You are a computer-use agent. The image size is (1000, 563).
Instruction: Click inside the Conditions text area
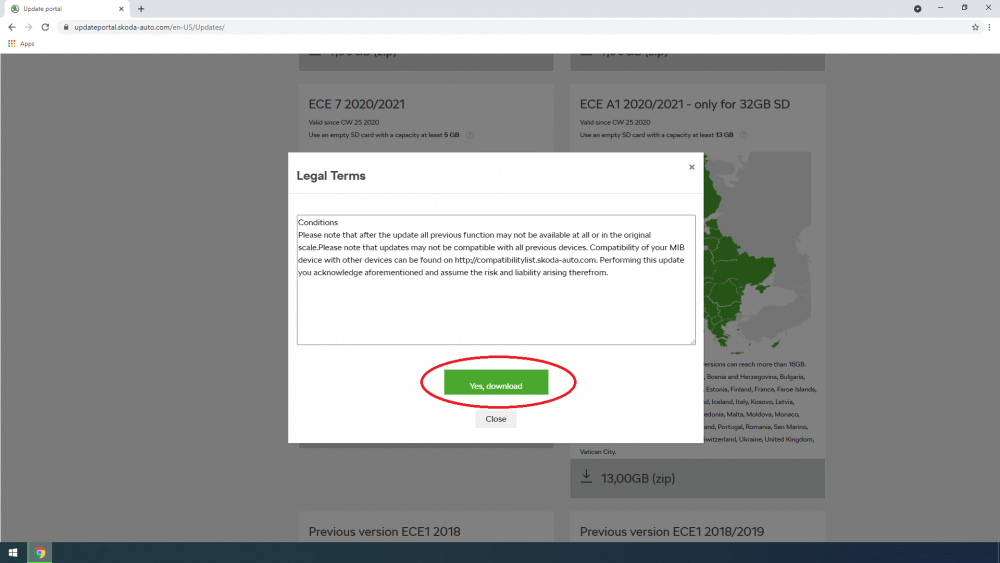[x=496, y=279]
